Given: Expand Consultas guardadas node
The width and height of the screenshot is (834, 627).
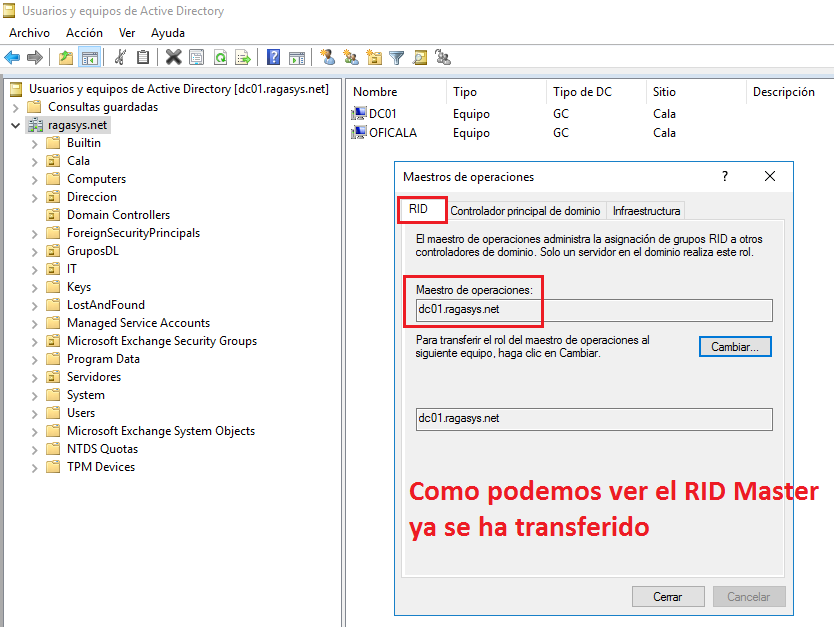Looking at the screenshot, I should coord(15,108).
